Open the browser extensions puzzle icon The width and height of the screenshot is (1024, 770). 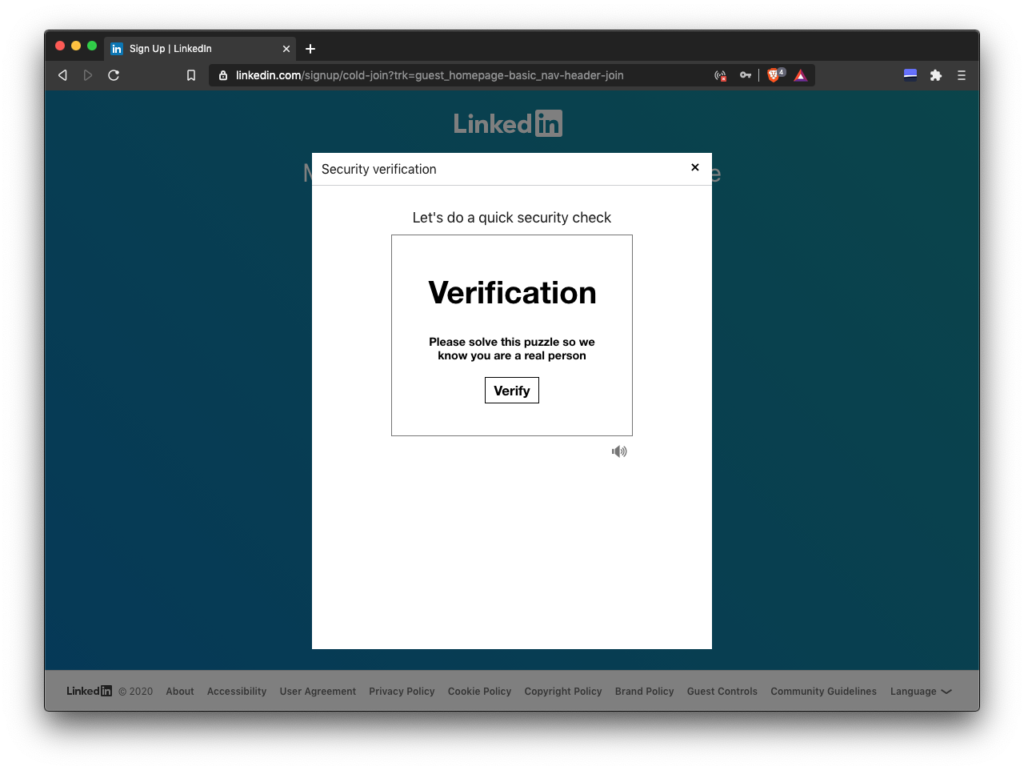click(936, 75)
